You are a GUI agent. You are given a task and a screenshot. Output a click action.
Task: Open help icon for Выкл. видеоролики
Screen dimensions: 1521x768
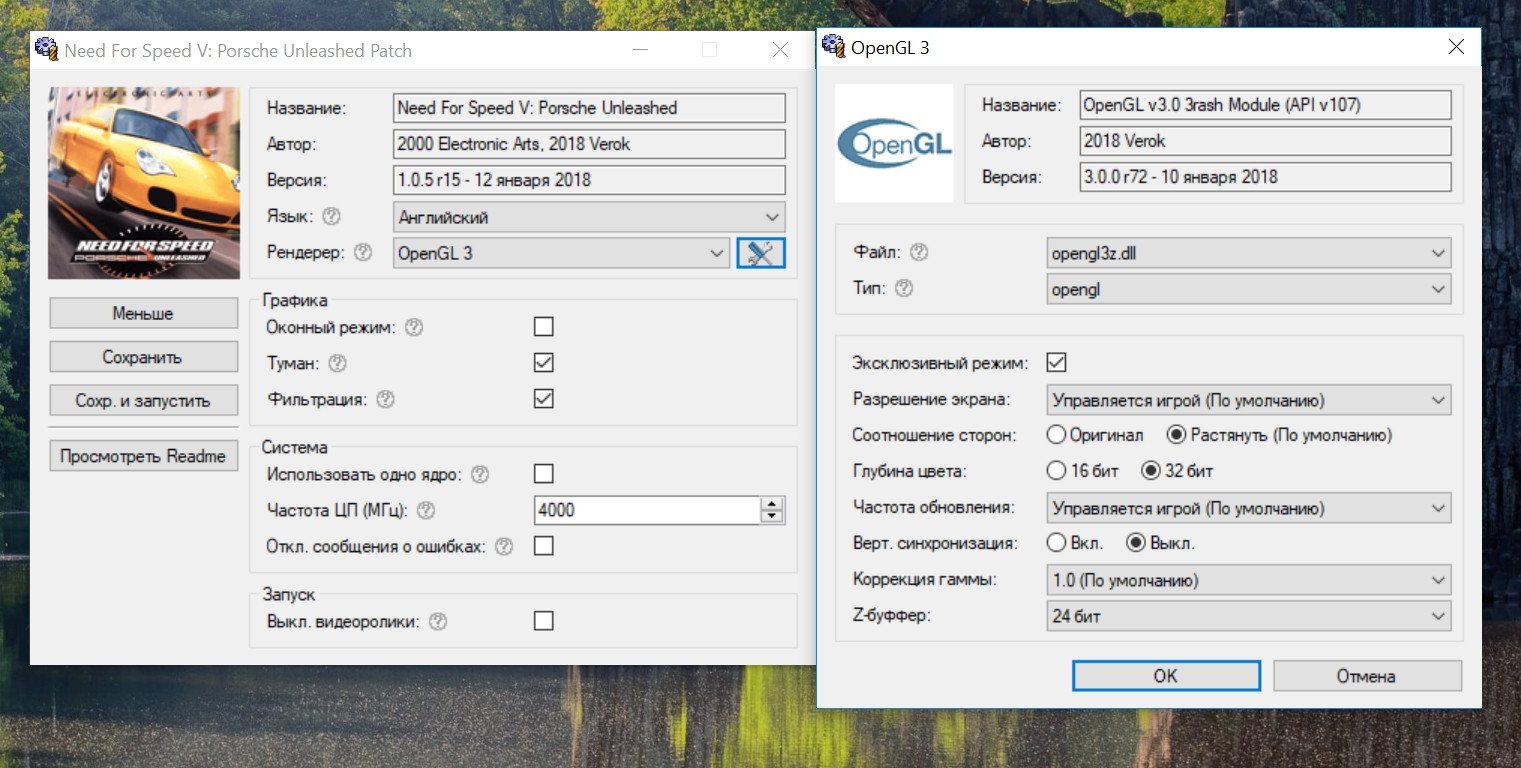(x=437, y=621)
